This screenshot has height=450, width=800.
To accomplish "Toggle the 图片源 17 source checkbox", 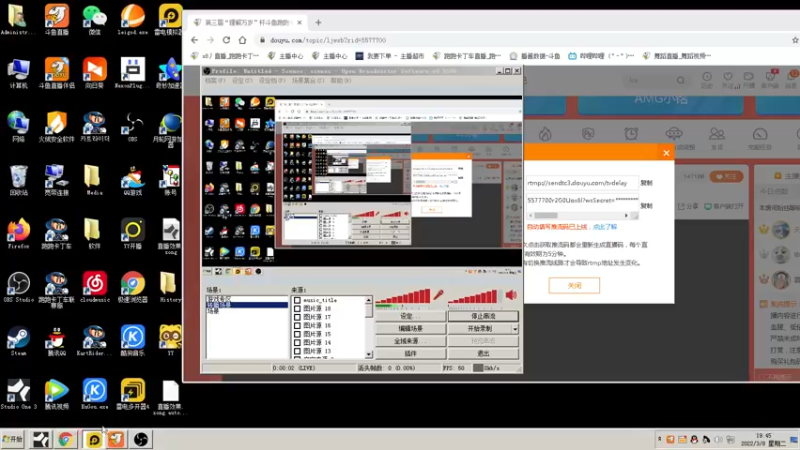I will pos(297,317).
